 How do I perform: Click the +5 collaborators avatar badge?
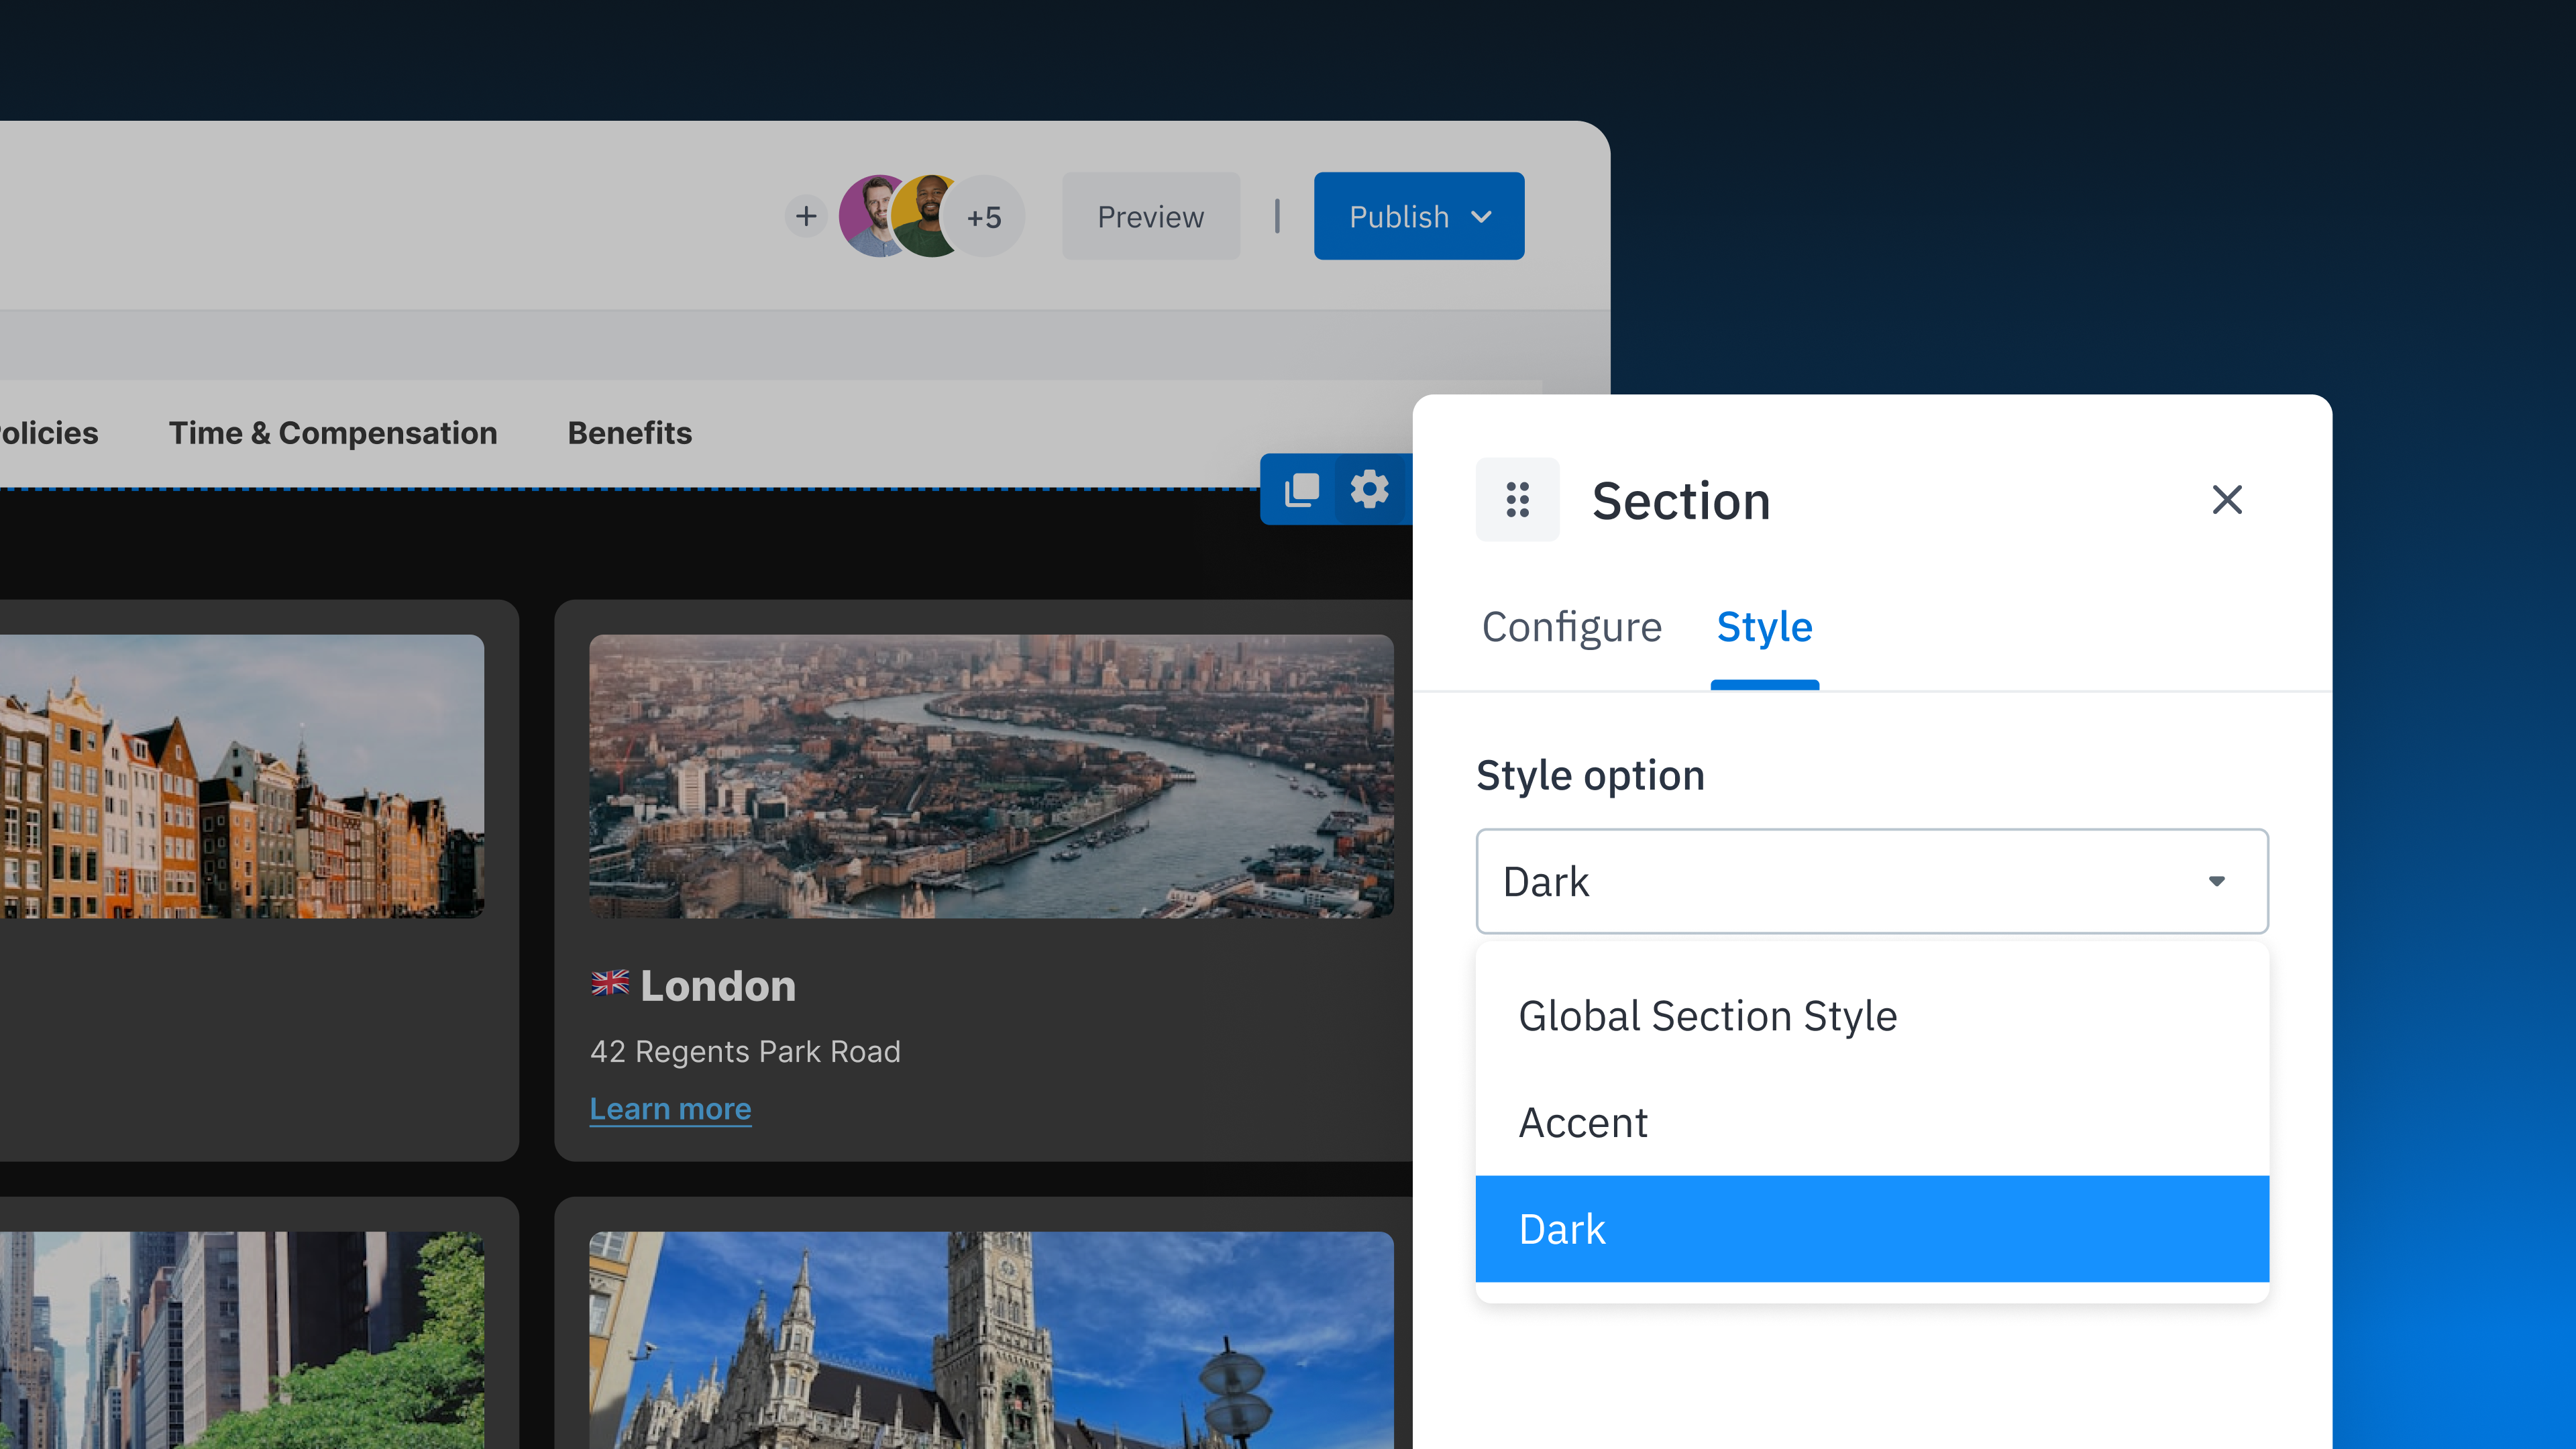983,216
